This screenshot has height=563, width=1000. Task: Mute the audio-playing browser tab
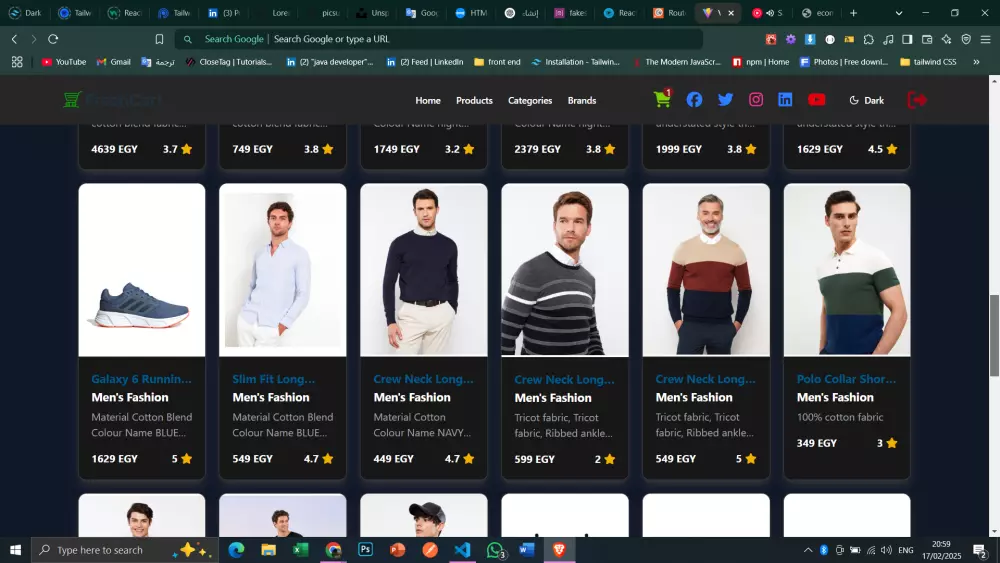pyautogui.click(x=770, y=13)
